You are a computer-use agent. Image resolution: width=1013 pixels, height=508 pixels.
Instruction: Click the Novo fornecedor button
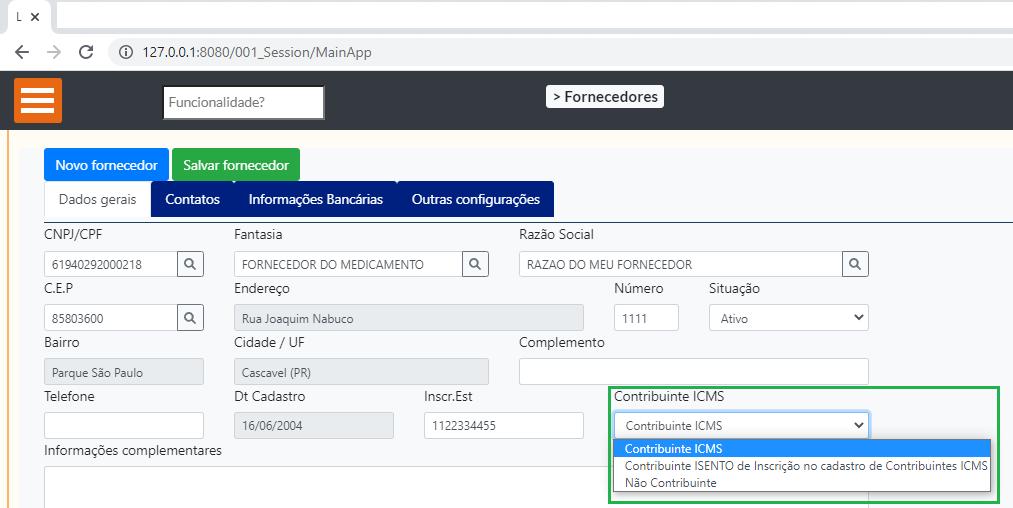click(106, 165)
